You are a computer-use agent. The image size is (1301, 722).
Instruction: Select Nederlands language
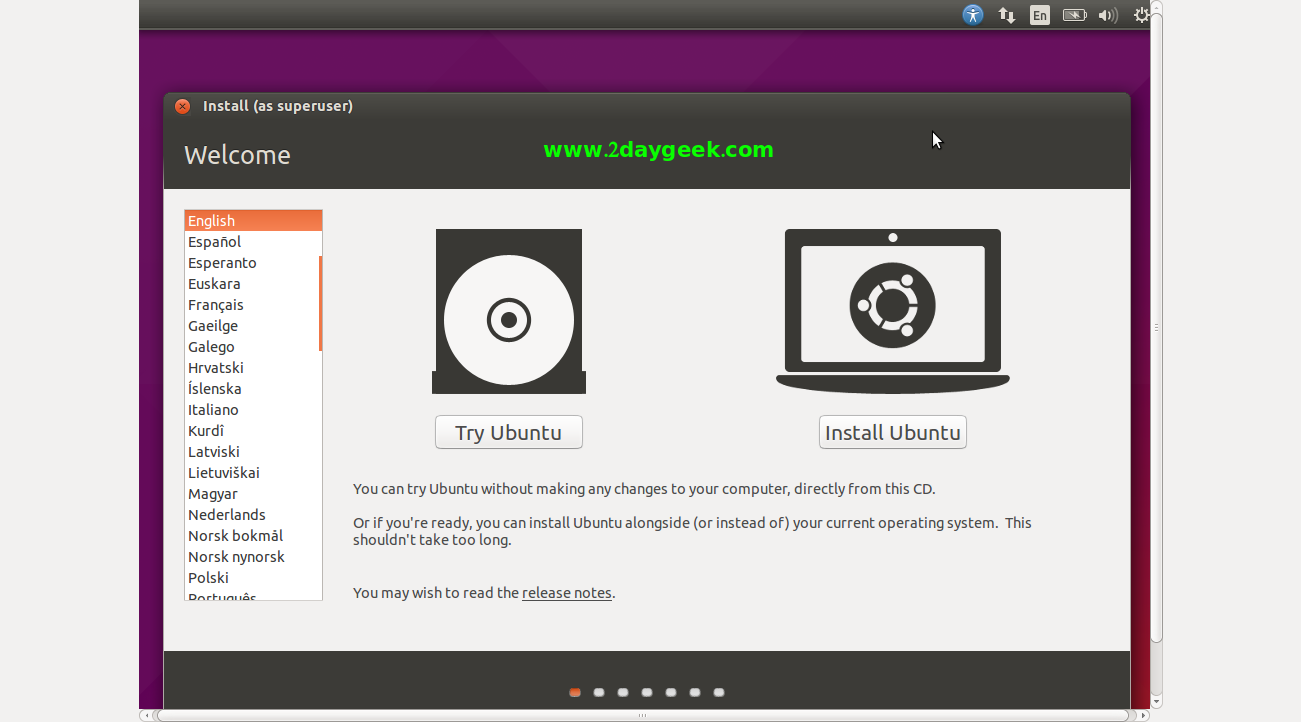point(252,515)
